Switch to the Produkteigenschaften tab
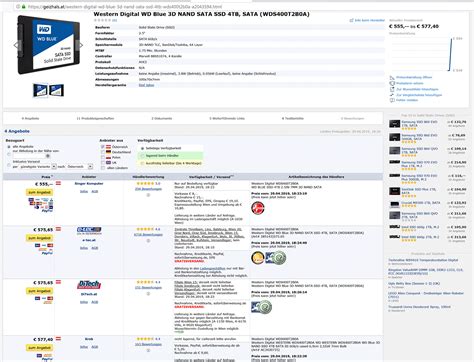 [x=95, y=118]
